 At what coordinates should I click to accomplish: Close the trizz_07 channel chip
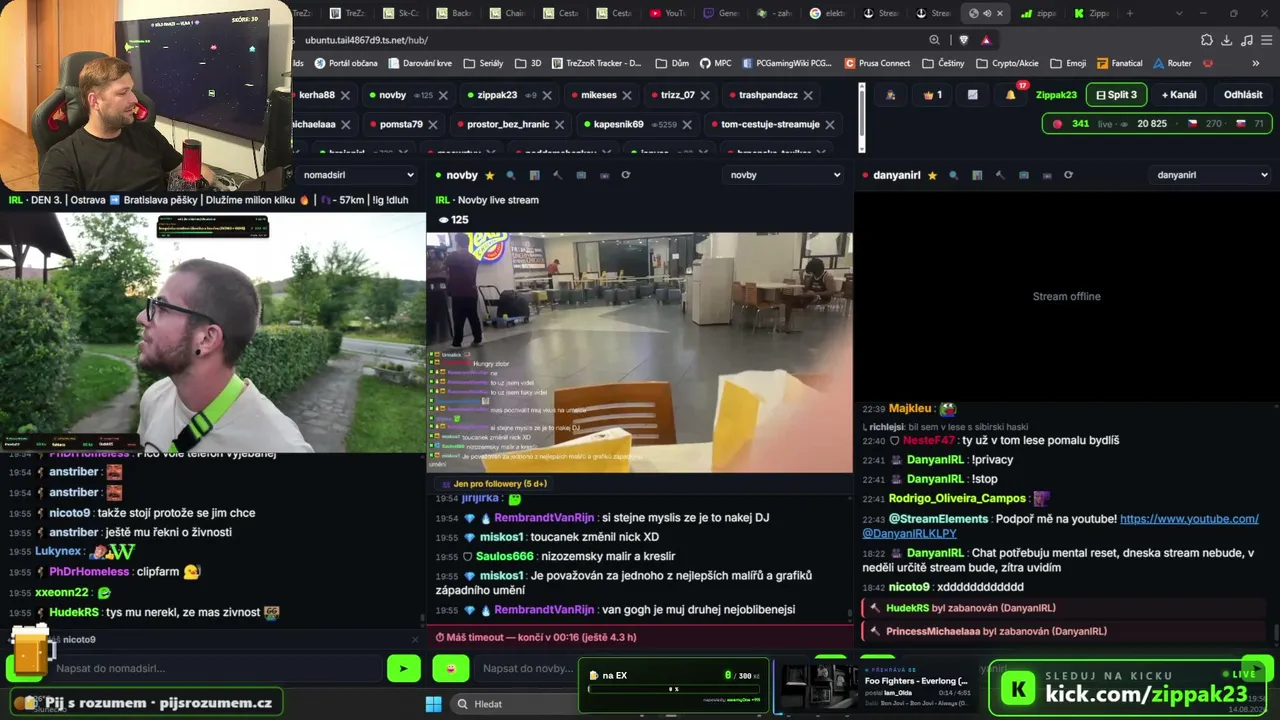tap(705, 95)
